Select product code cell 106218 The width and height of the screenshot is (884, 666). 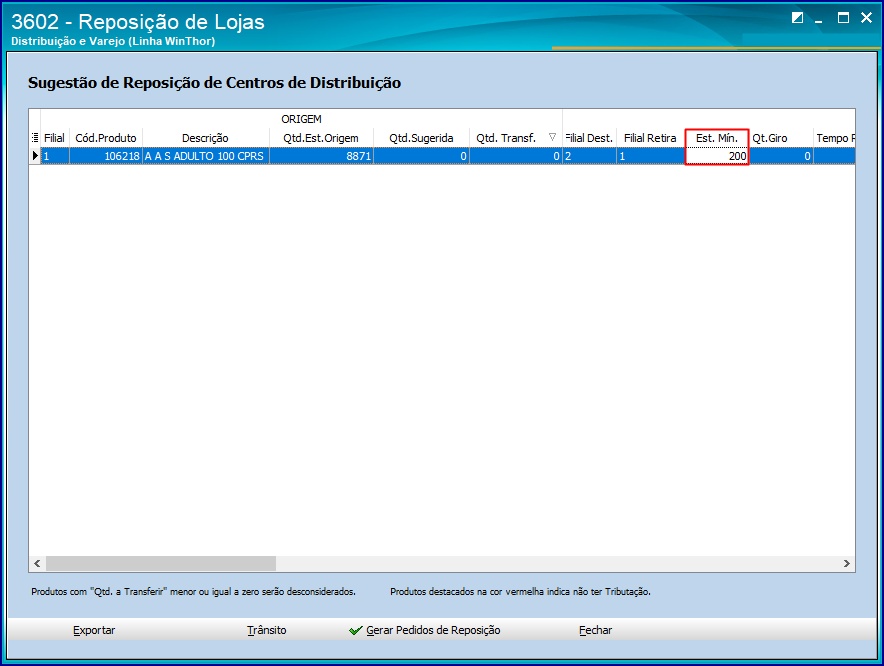click(x=106, y=156)
